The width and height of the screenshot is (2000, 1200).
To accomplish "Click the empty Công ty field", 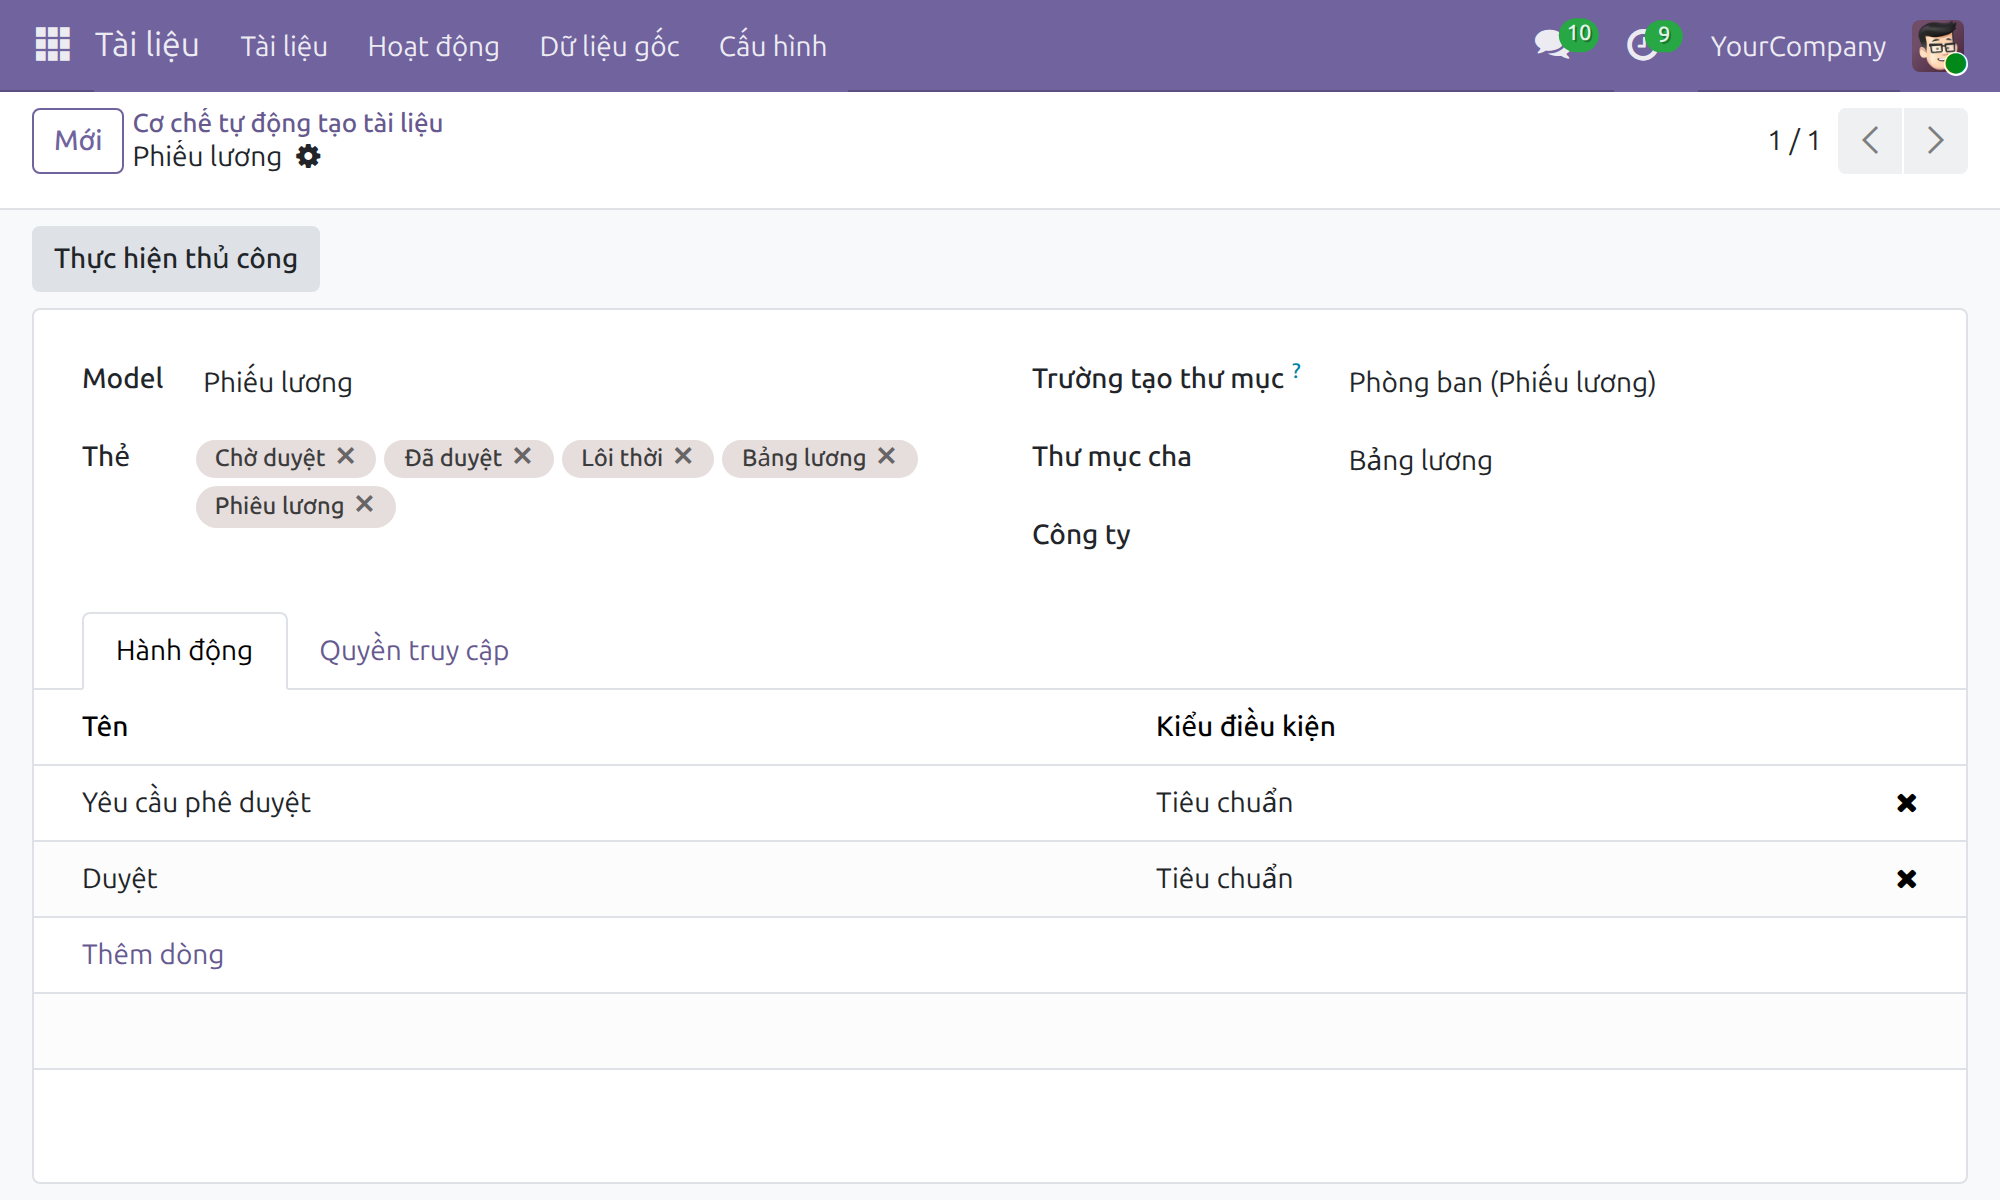I will point(1630,536).
